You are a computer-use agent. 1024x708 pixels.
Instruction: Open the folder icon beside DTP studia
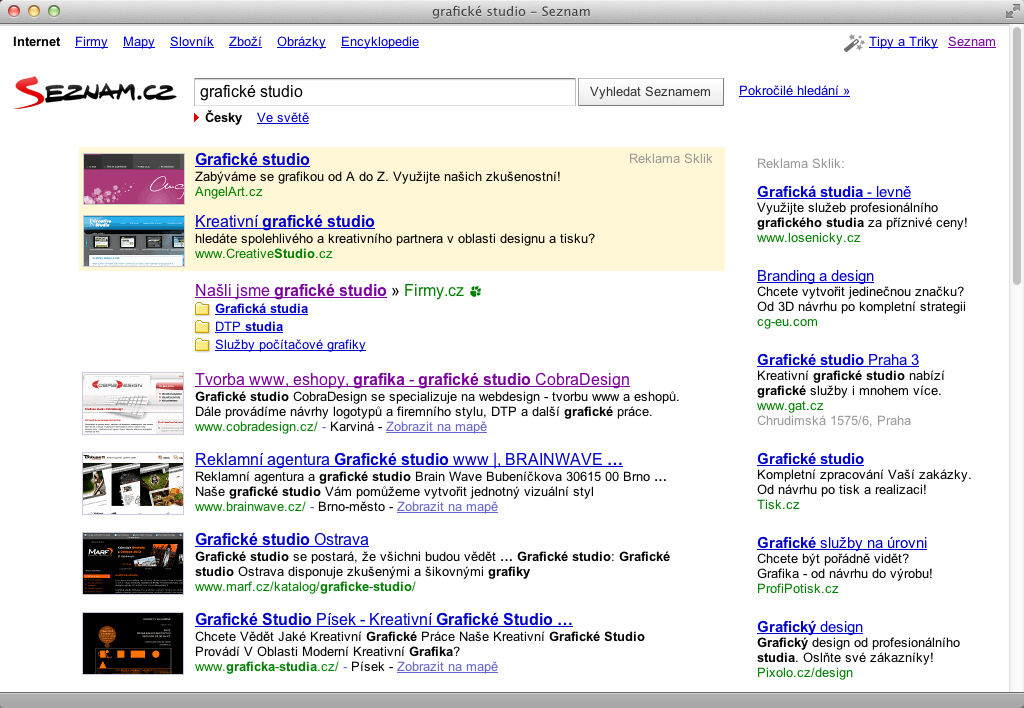202,327
